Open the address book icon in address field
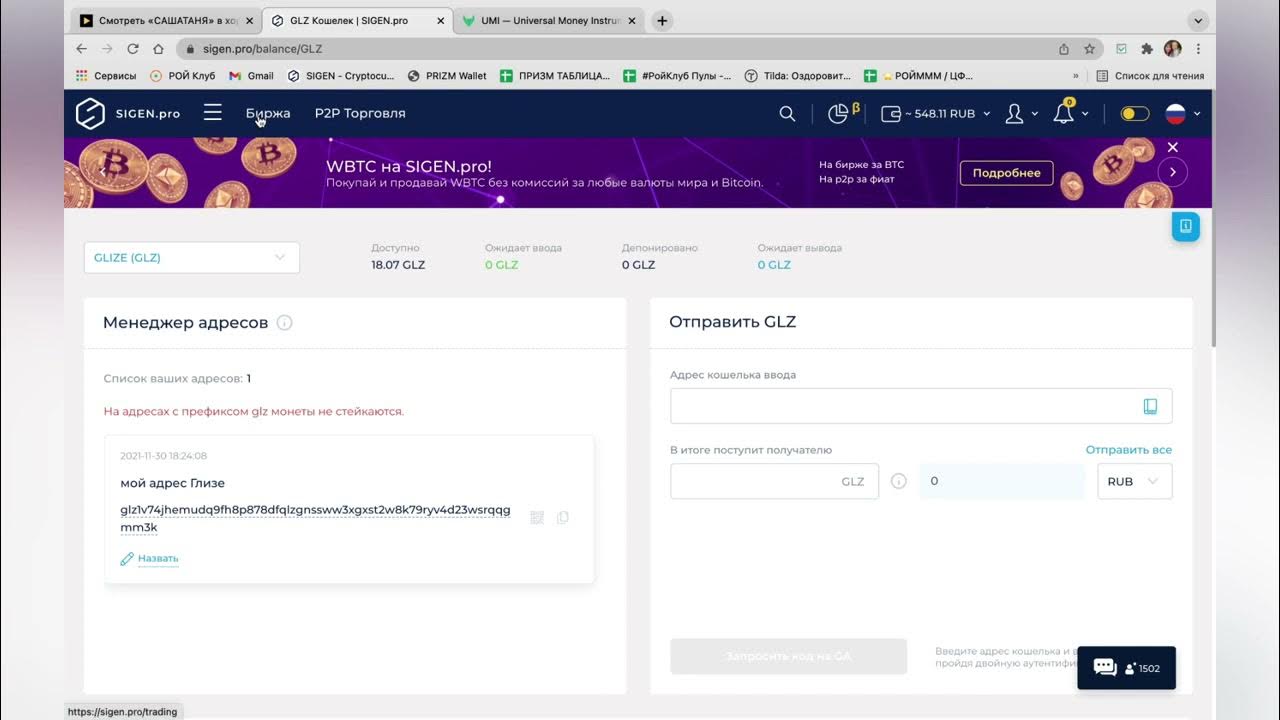 click(x=1150, y=406)
